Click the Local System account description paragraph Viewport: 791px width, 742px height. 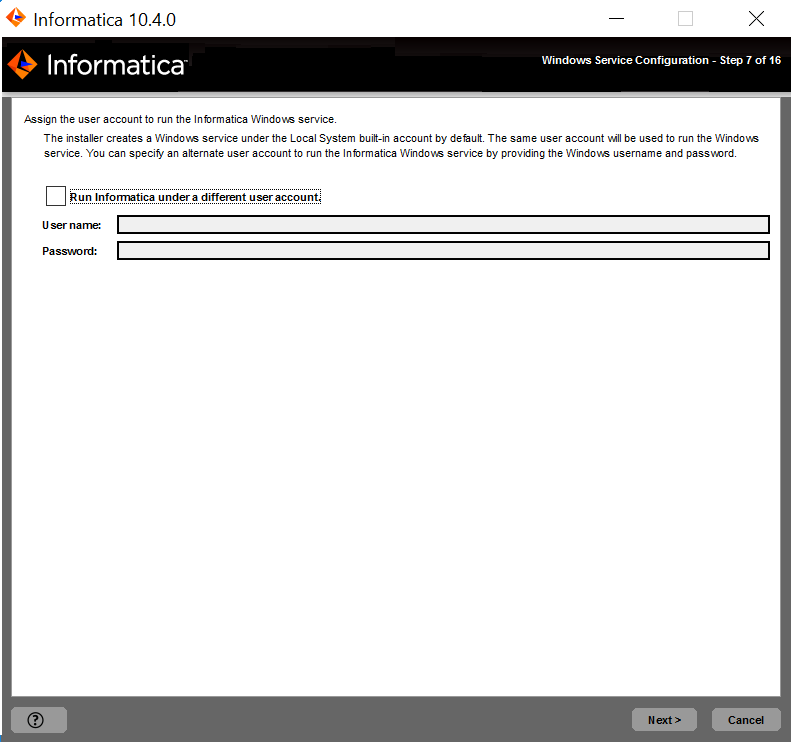(x=400, y=146)
